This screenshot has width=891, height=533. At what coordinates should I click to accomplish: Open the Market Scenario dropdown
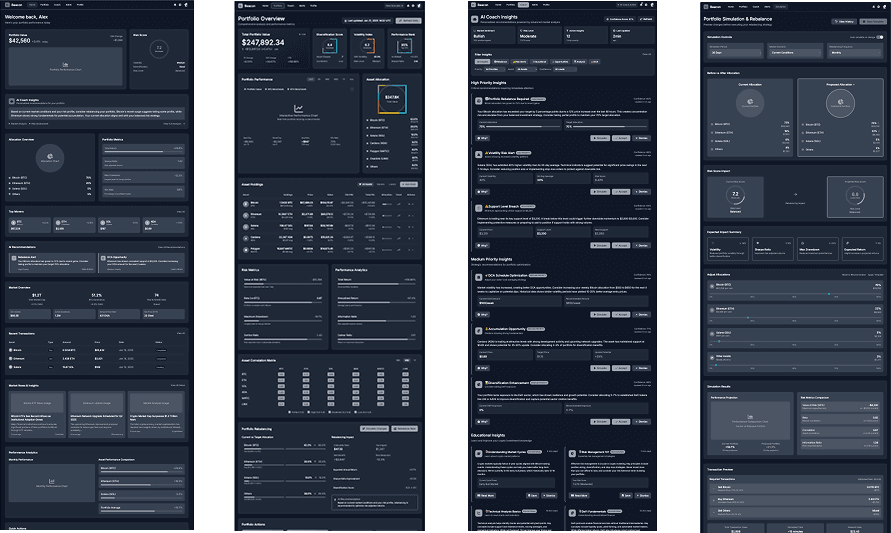795,52
